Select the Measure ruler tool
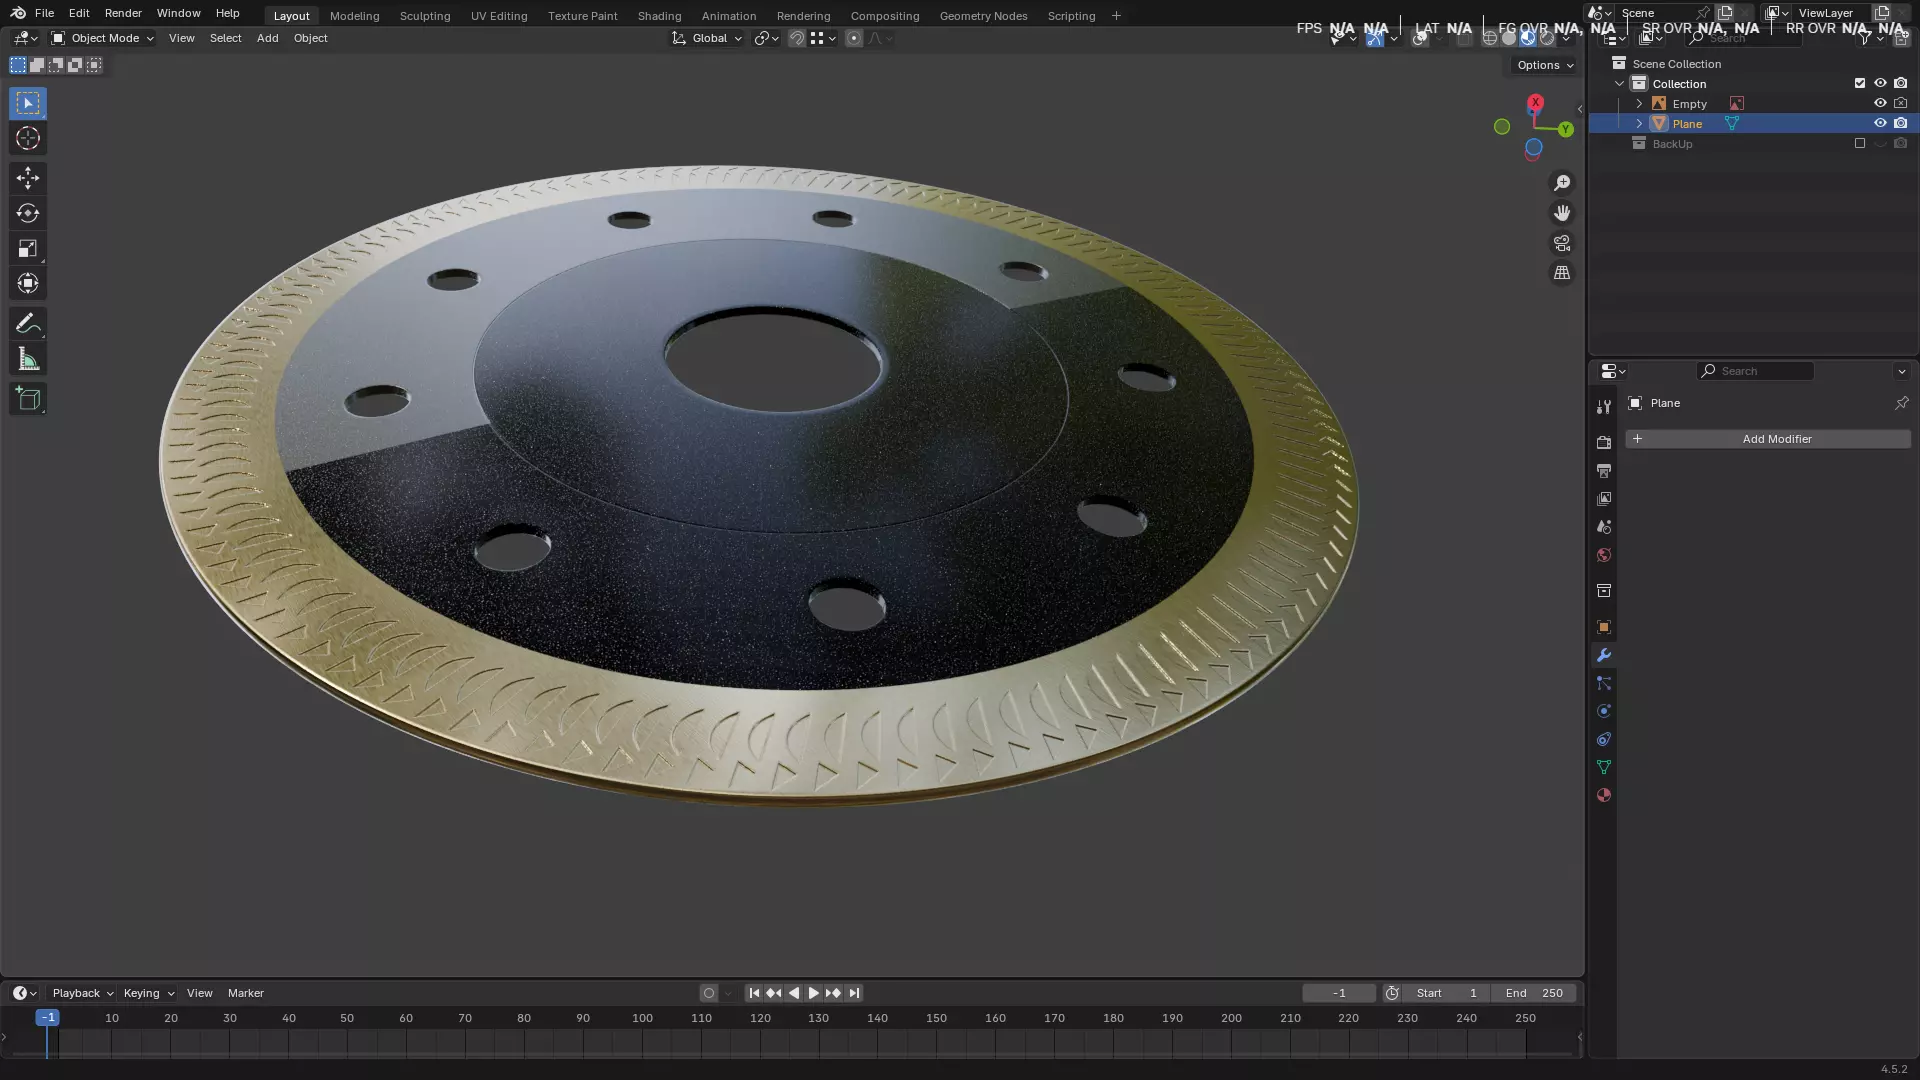The image size is (1920, 1080). coord(28,359)
